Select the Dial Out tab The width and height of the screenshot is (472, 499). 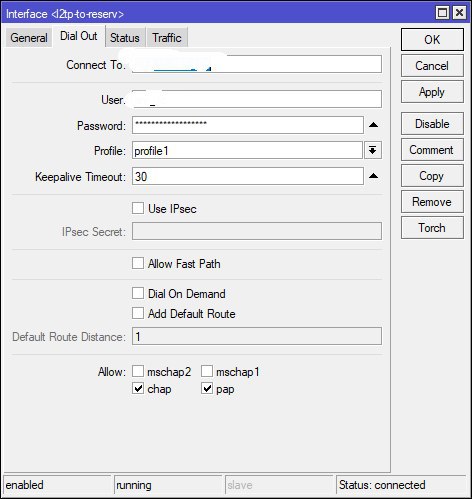(x=79, y=36)
